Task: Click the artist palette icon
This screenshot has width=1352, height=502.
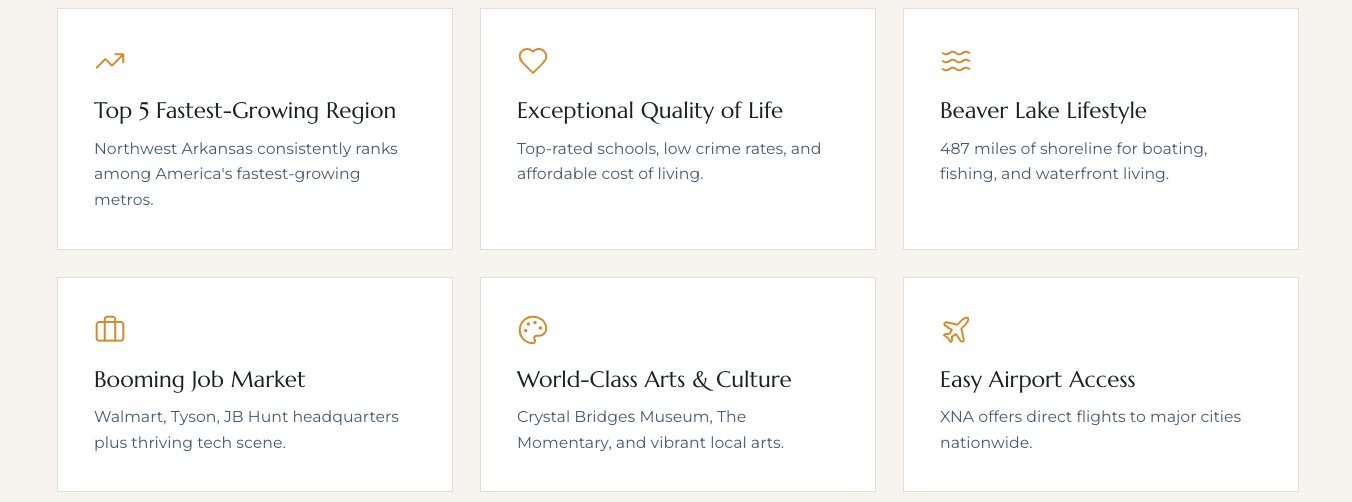Action: pyautogui.click(x=533, y=329)
